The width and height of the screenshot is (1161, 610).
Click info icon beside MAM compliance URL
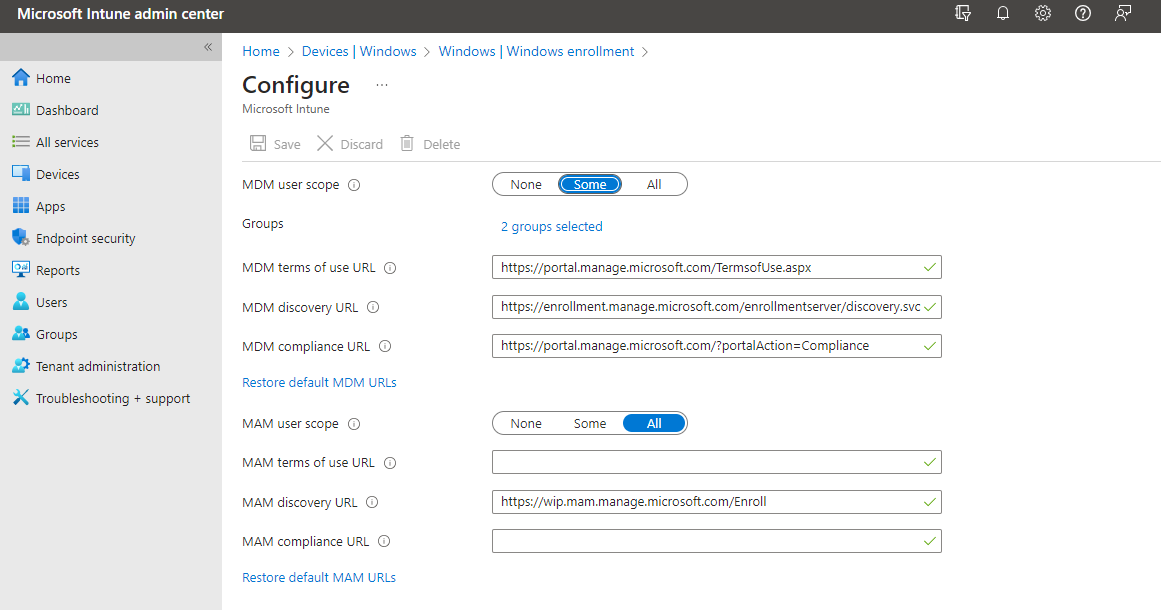pyautogui.click(x=384, y=542)
